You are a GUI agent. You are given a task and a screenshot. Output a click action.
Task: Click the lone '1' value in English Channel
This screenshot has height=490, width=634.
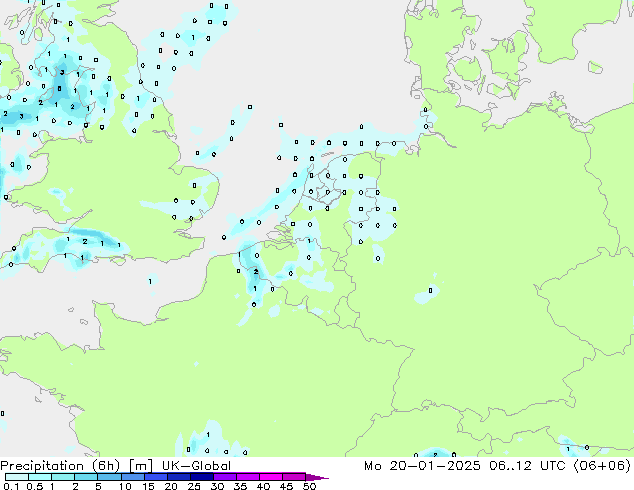pos(150,281)
